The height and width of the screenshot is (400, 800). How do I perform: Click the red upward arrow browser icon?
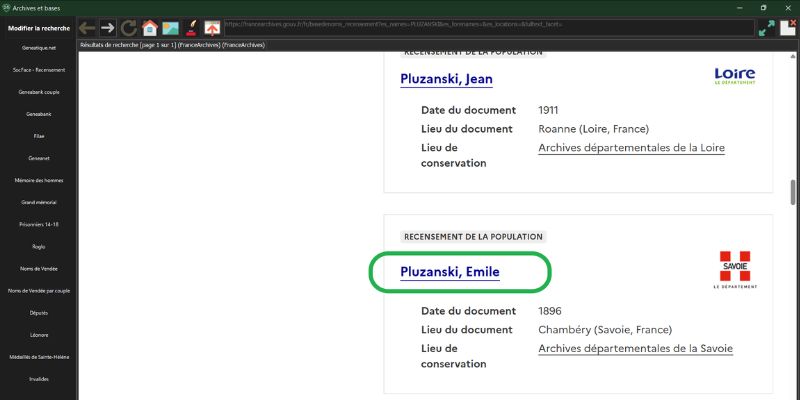point(212,28)
